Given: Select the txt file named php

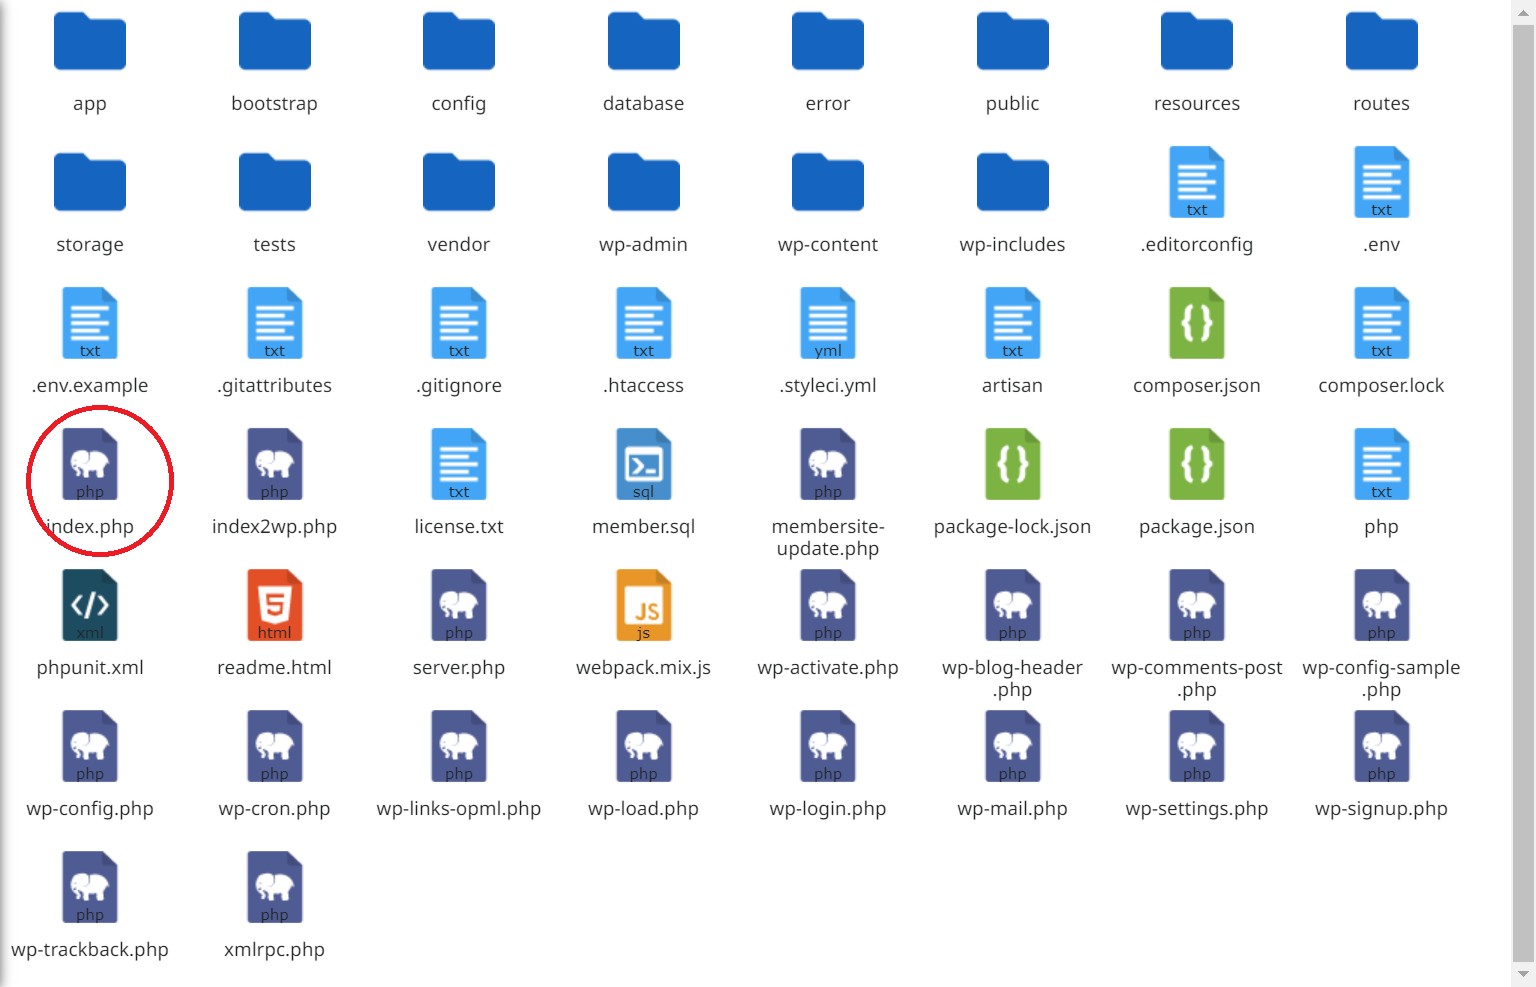Looking at the screenshot, I should [x=1381, y=464].
